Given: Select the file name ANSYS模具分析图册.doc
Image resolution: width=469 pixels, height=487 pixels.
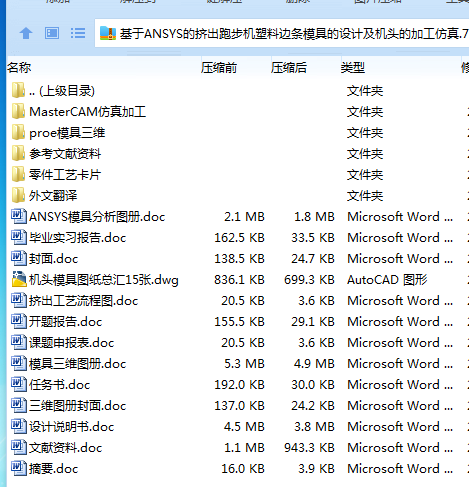Looking at the screenshot, I should (x=97, y=217).
